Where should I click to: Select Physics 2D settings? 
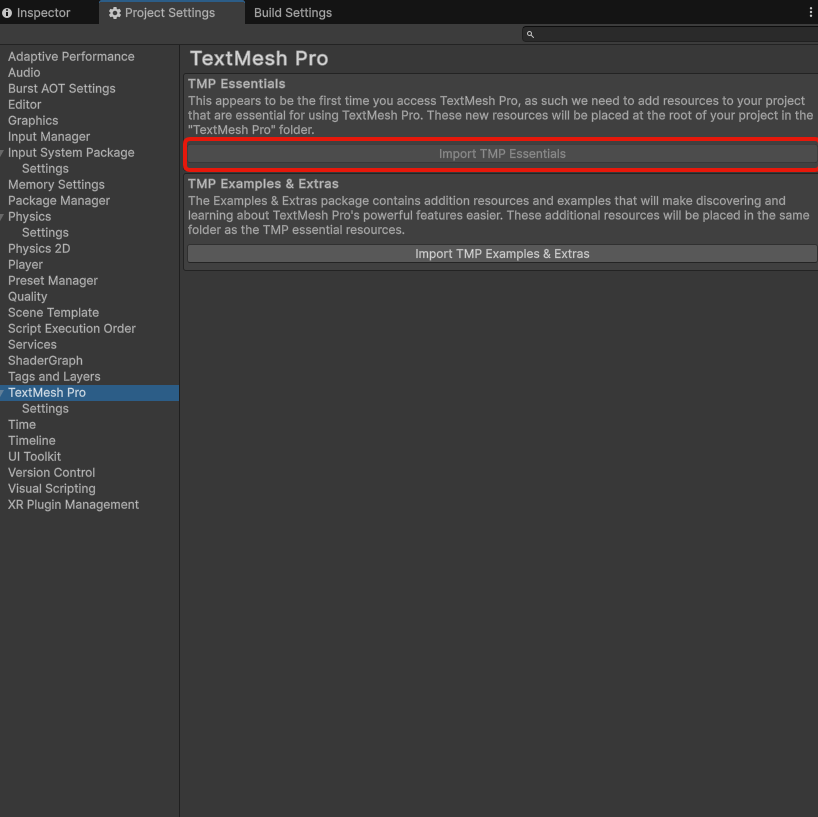pyautogui.click(x=39, y=249)
